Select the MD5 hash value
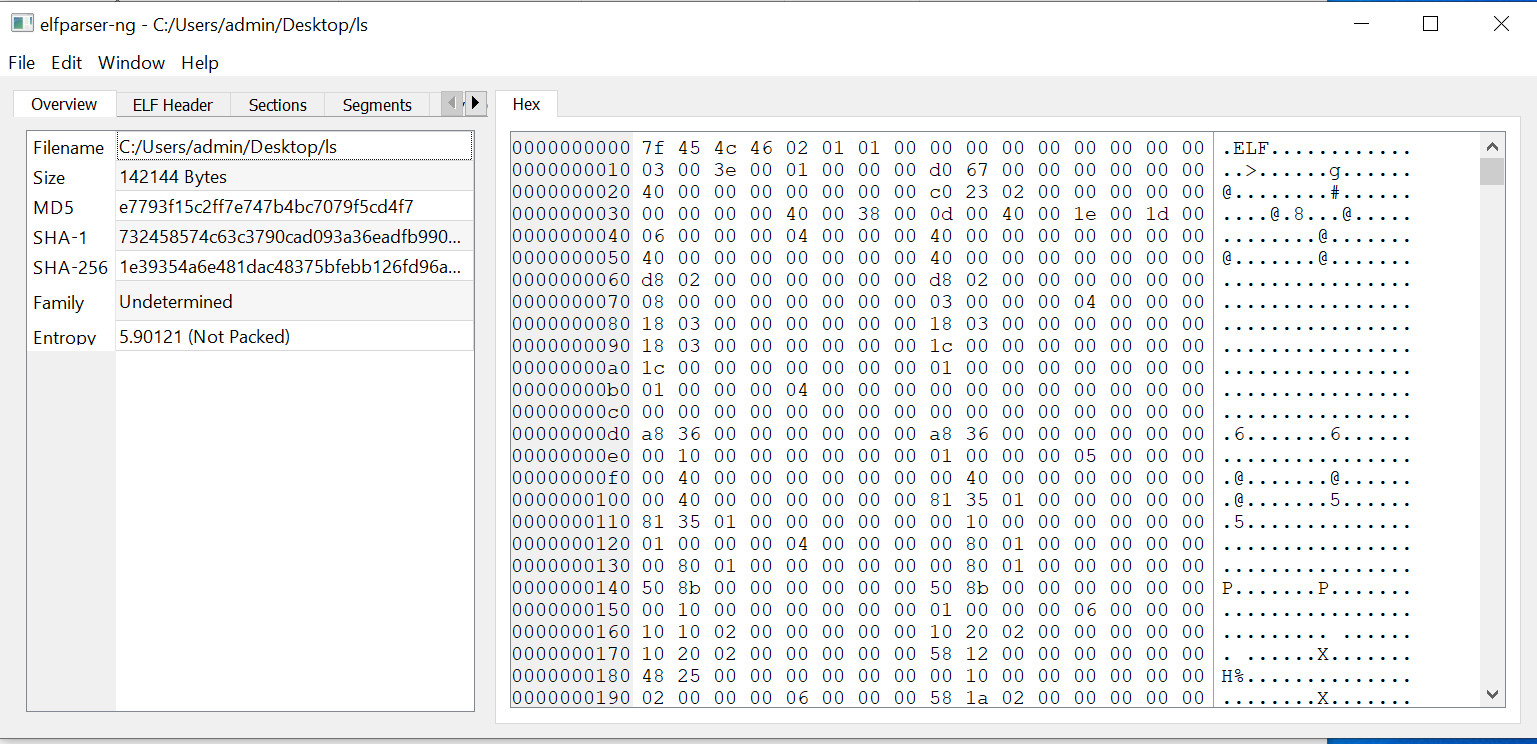The width and height of the screenshot is (1537, 744). tap(294, 207)
